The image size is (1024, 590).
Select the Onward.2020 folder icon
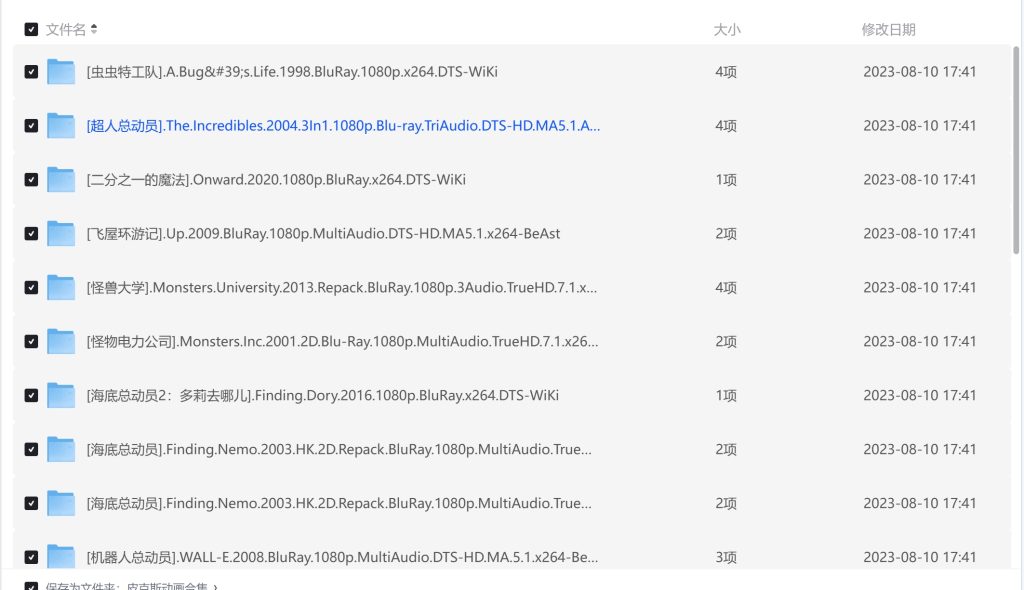[x=61, y=180]
